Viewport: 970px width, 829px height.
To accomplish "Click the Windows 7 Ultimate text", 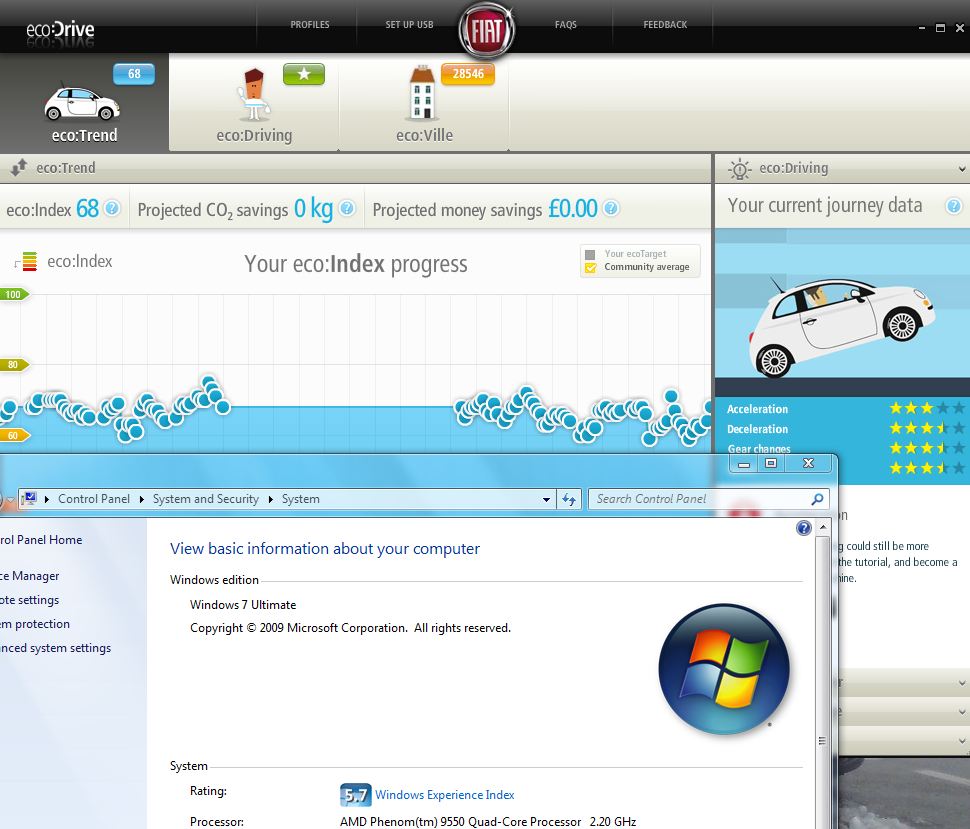I will click(243, 605).
